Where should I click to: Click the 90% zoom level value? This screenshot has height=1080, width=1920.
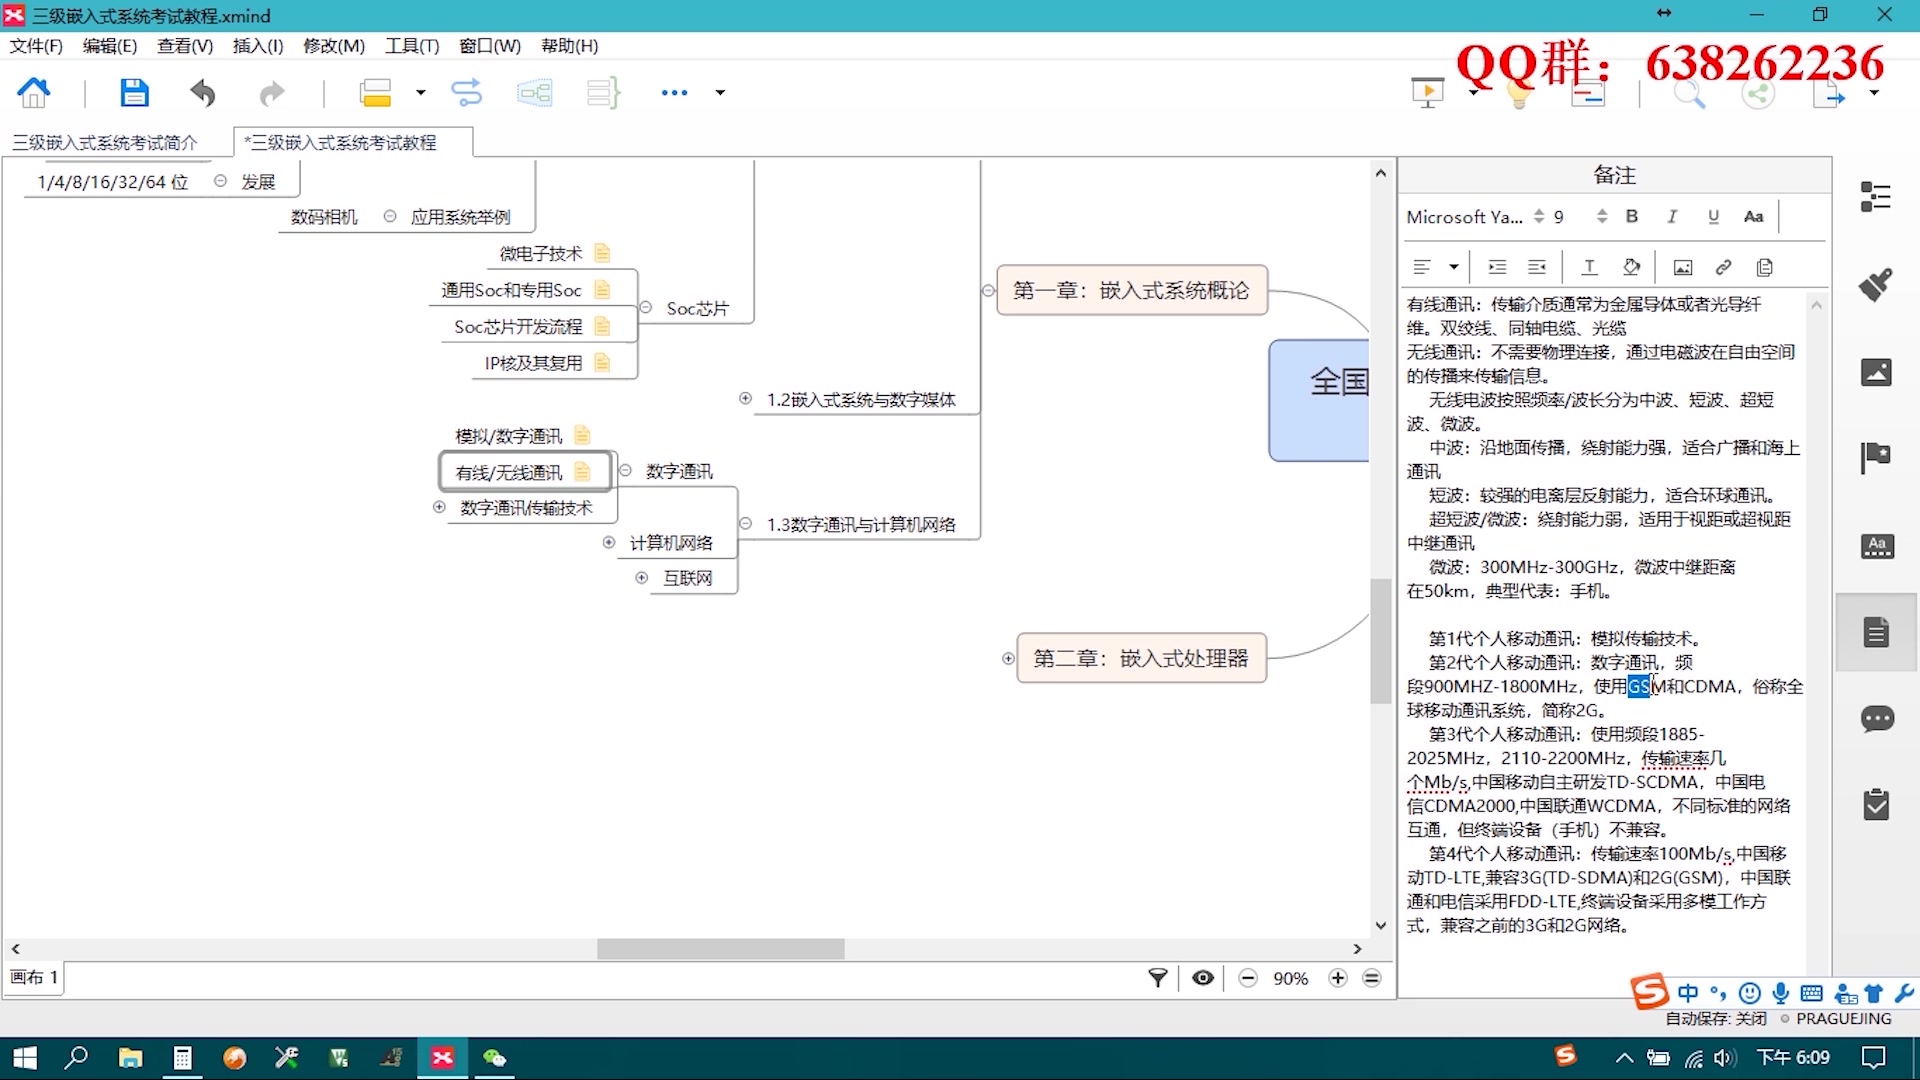1290,979
